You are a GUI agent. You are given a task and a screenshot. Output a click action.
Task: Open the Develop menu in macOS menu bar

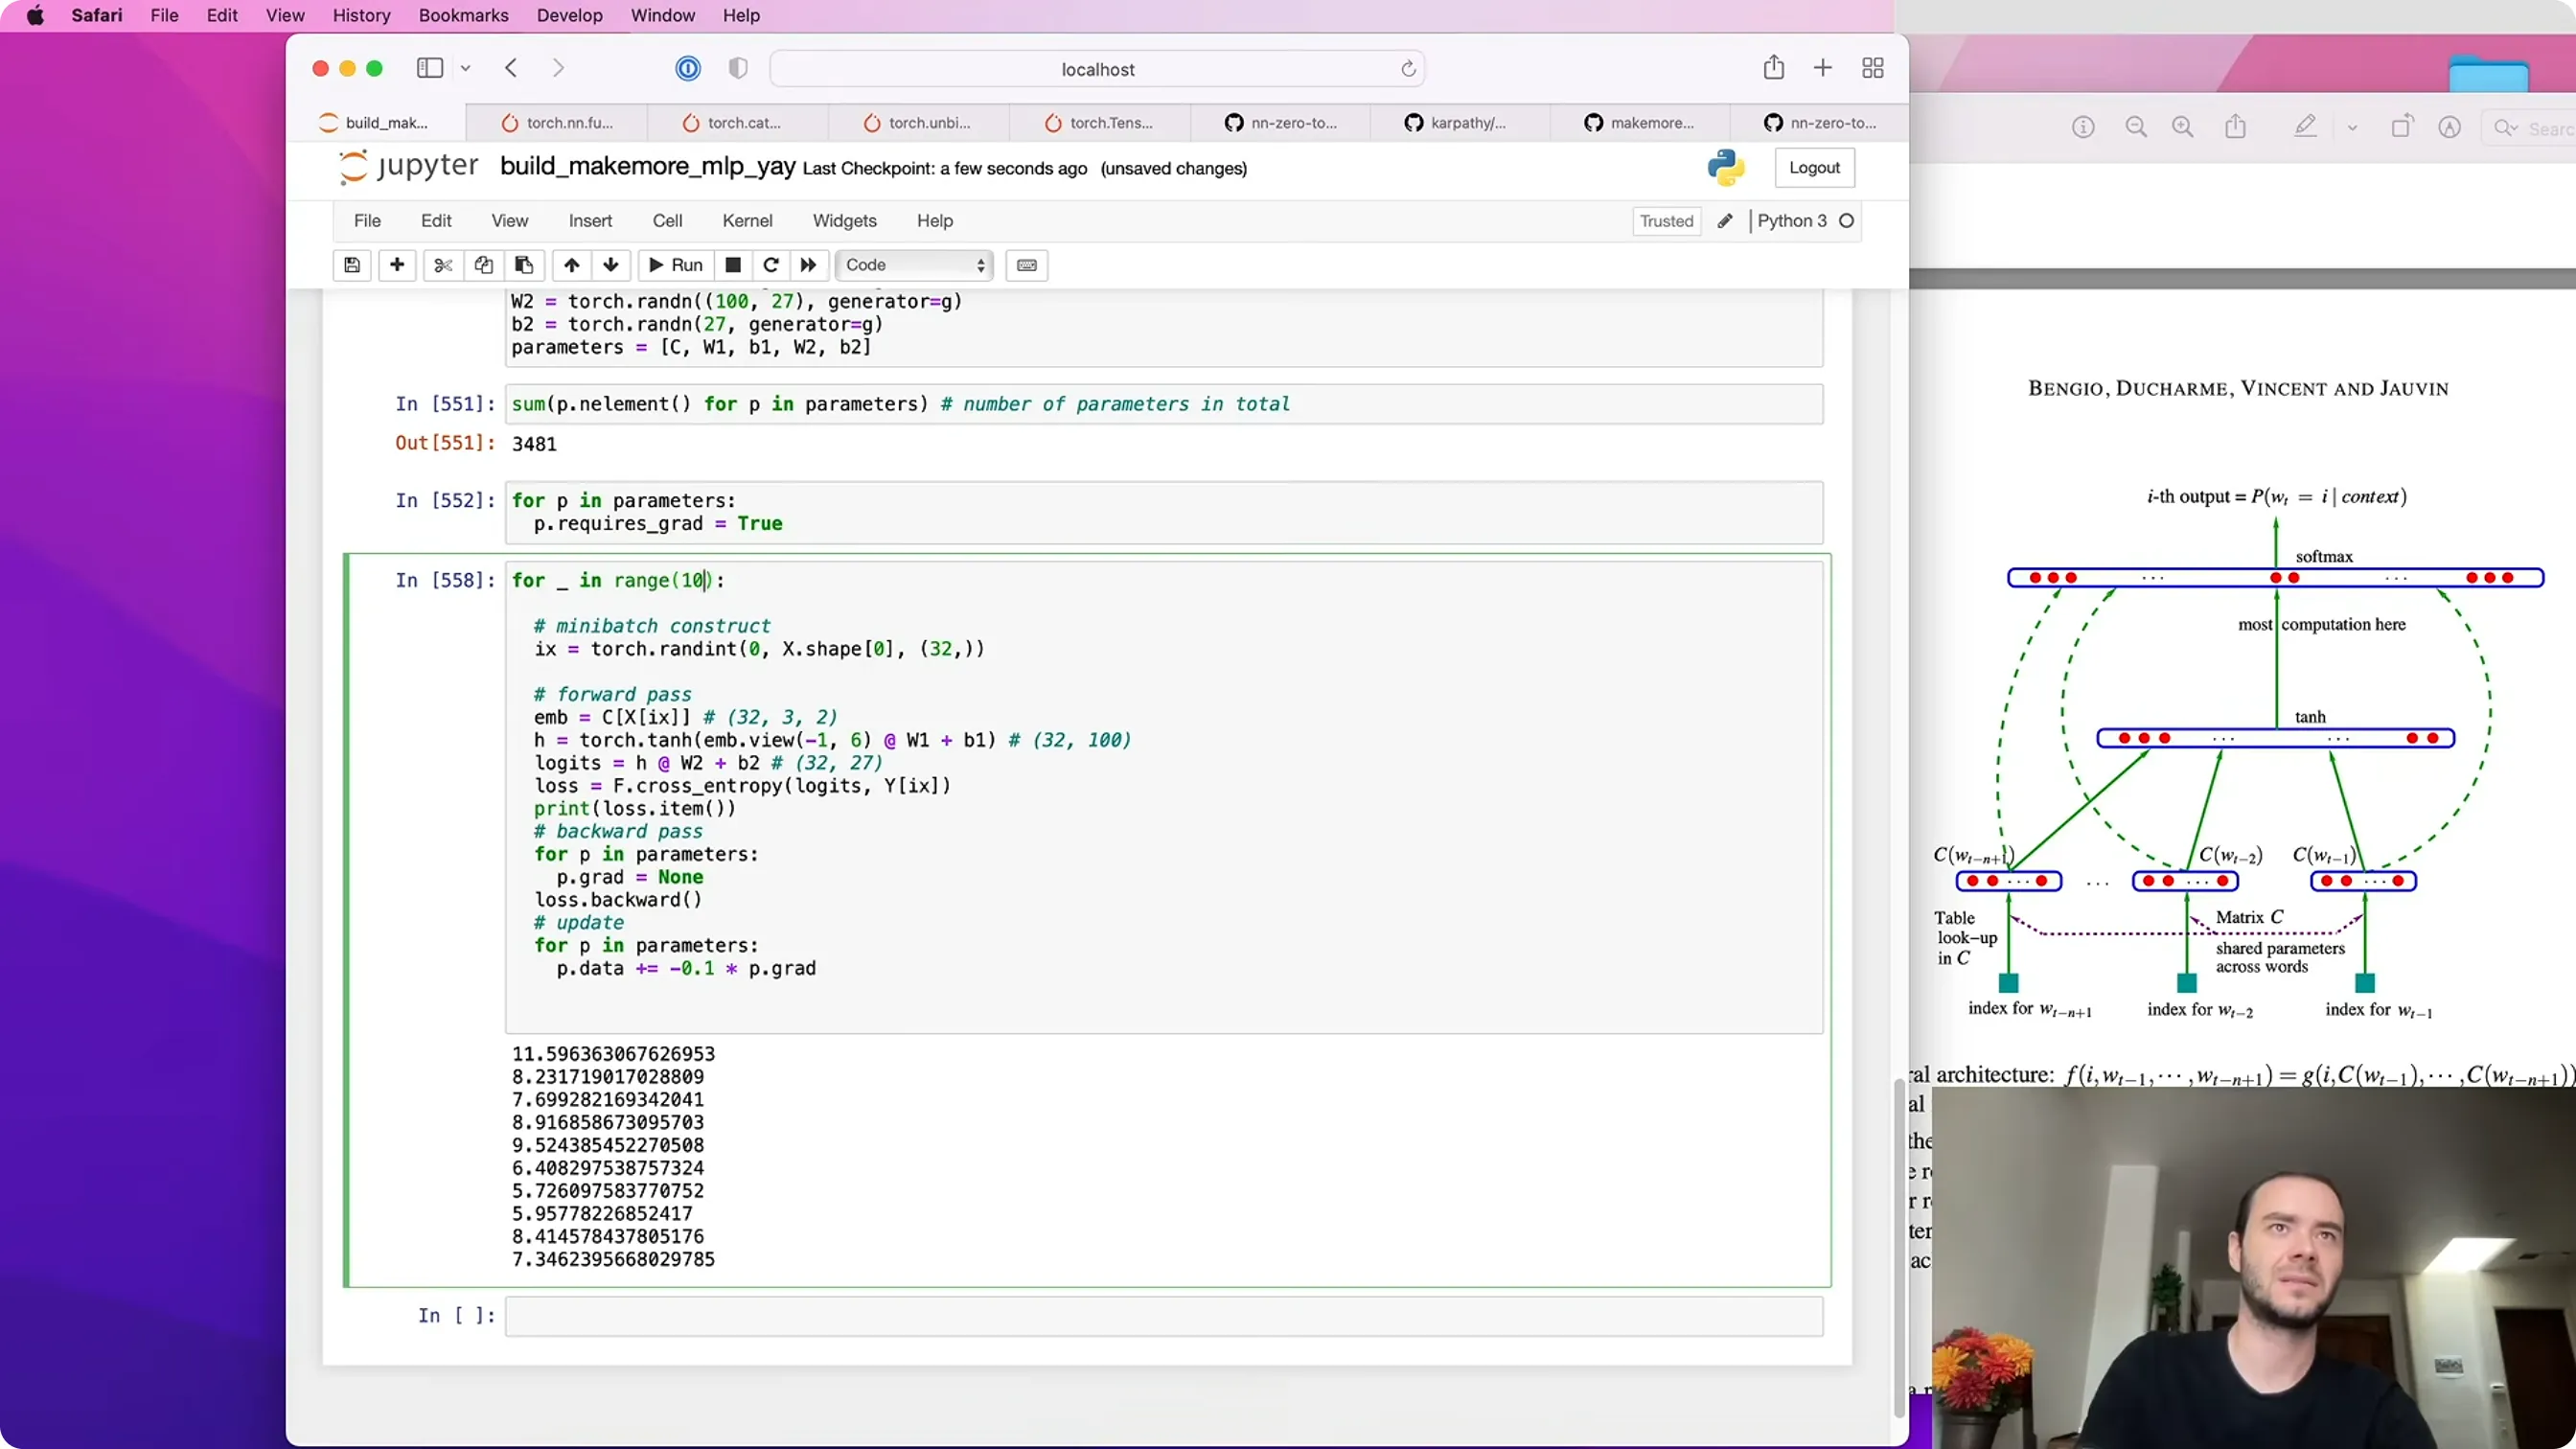point(569,15)
